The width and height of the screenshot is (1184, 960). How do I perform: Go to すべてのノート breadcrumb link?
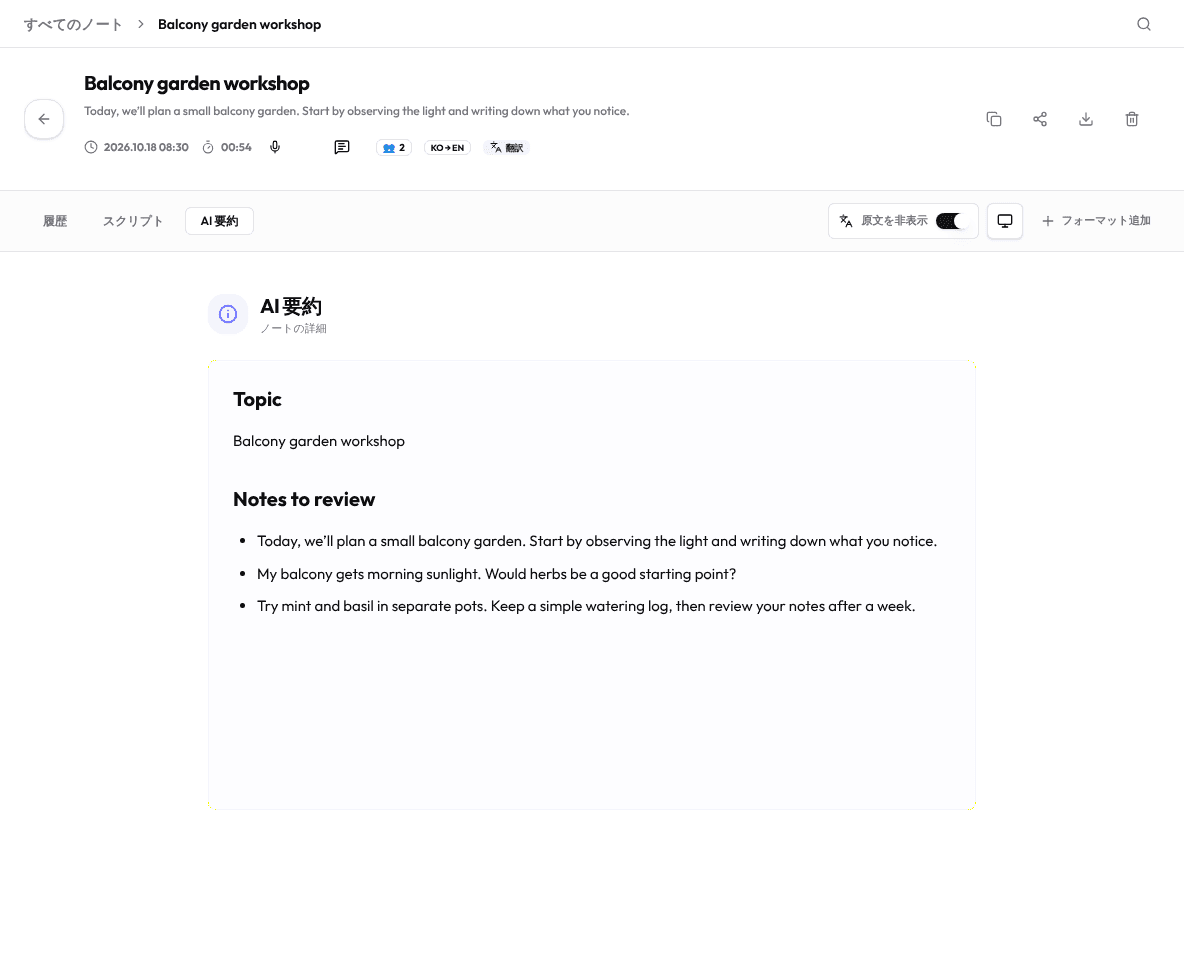72,24
